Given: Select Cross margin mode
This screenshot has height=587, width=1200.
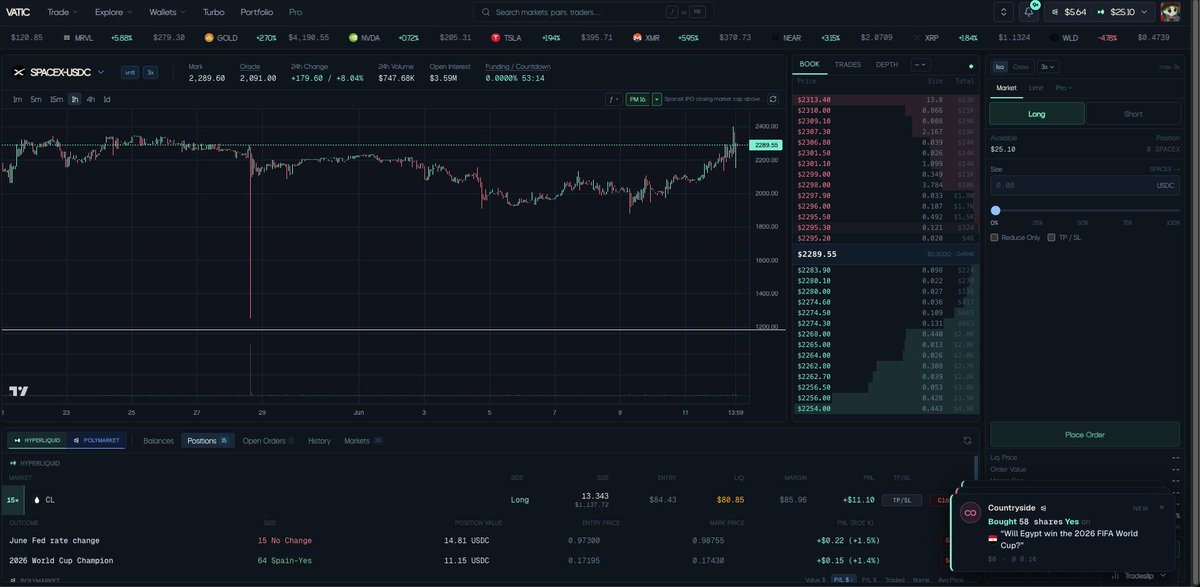Looking at the screenshot, I should coord(1021,66).
